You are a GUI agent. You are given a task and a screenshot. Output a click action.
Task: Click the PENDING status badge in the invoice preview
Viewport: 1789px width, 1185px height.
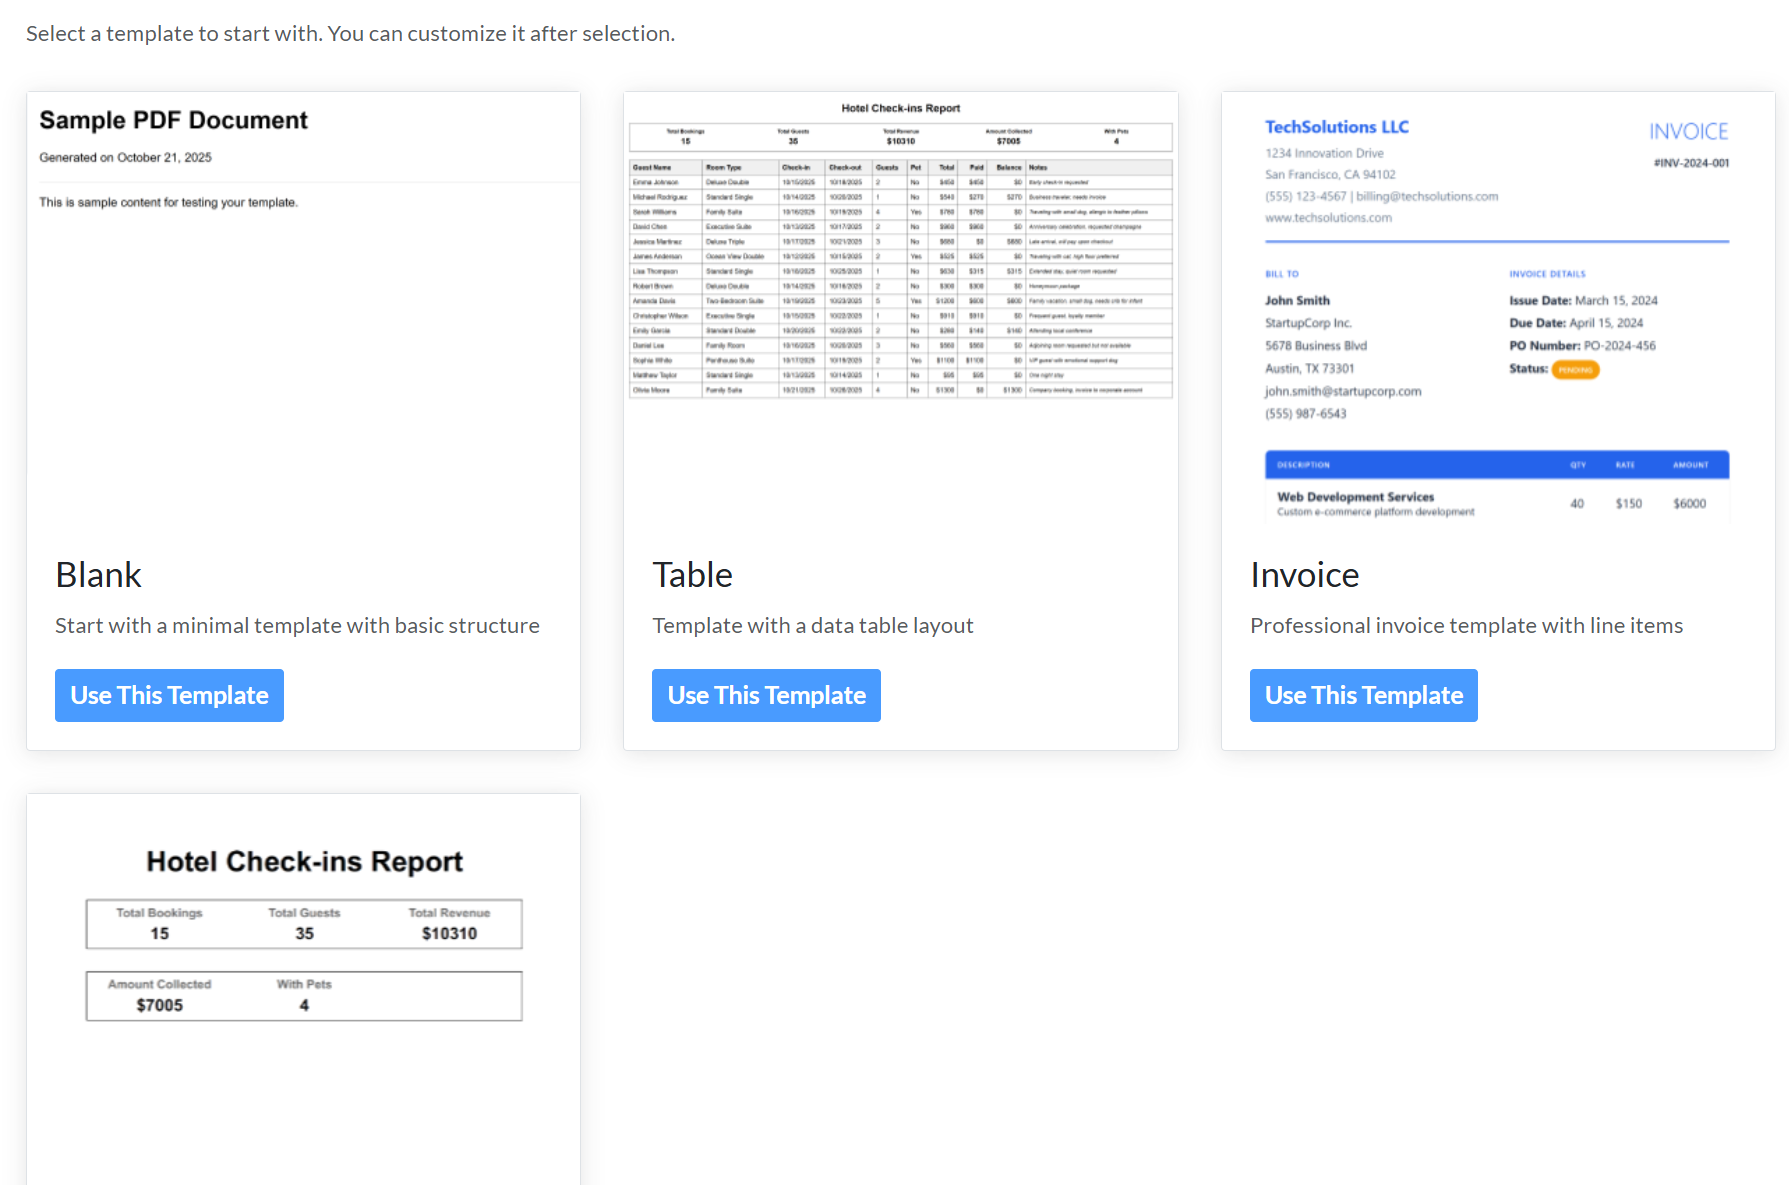pyautogui.click(x=1575, y=369)
